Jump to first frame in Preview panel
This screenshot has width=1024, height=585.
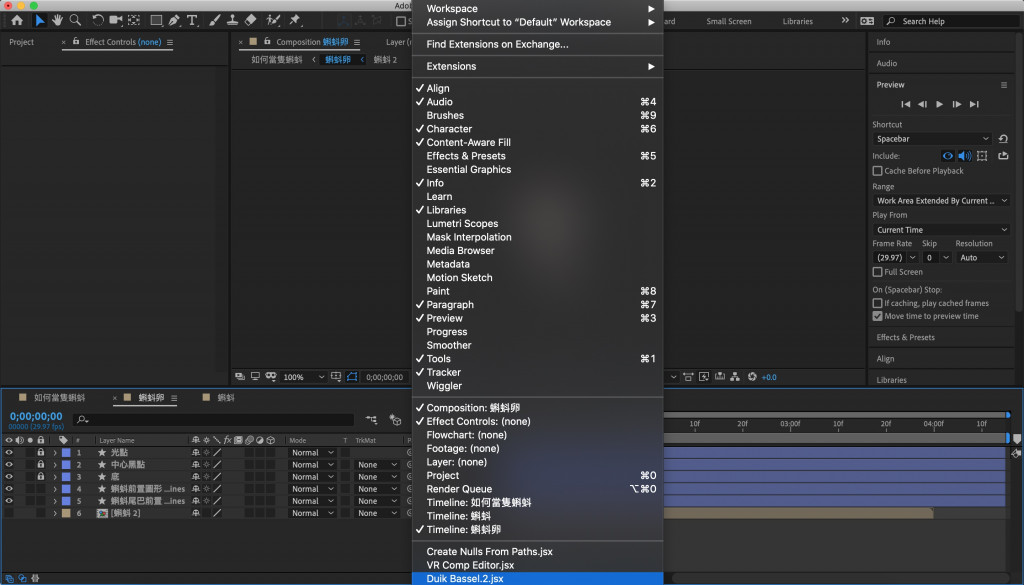click(905, 104)
